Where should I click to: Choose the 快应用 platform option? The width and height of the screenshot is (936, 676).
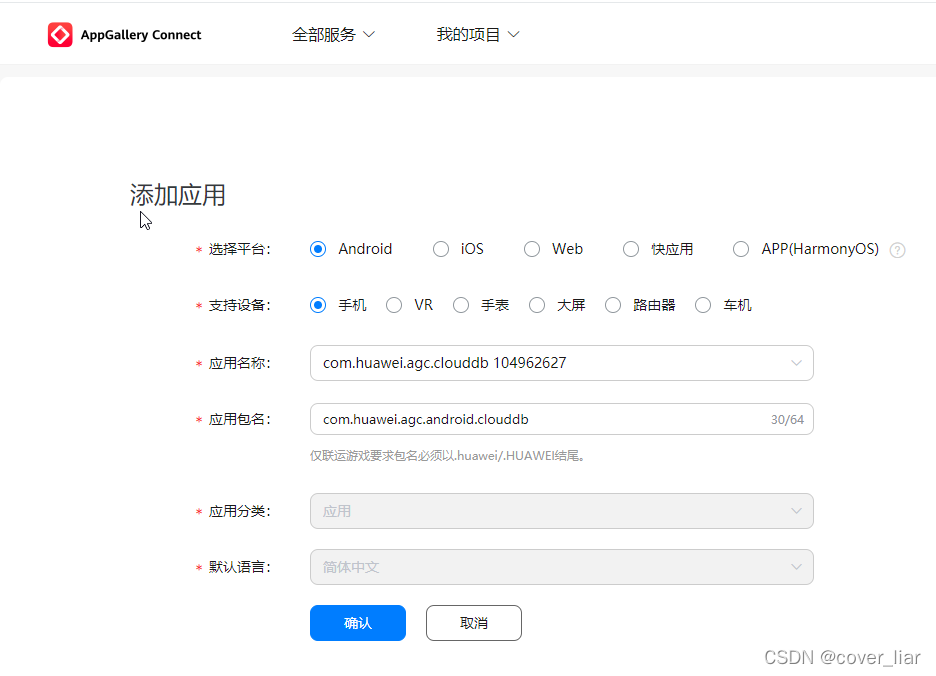pos(631,249)
